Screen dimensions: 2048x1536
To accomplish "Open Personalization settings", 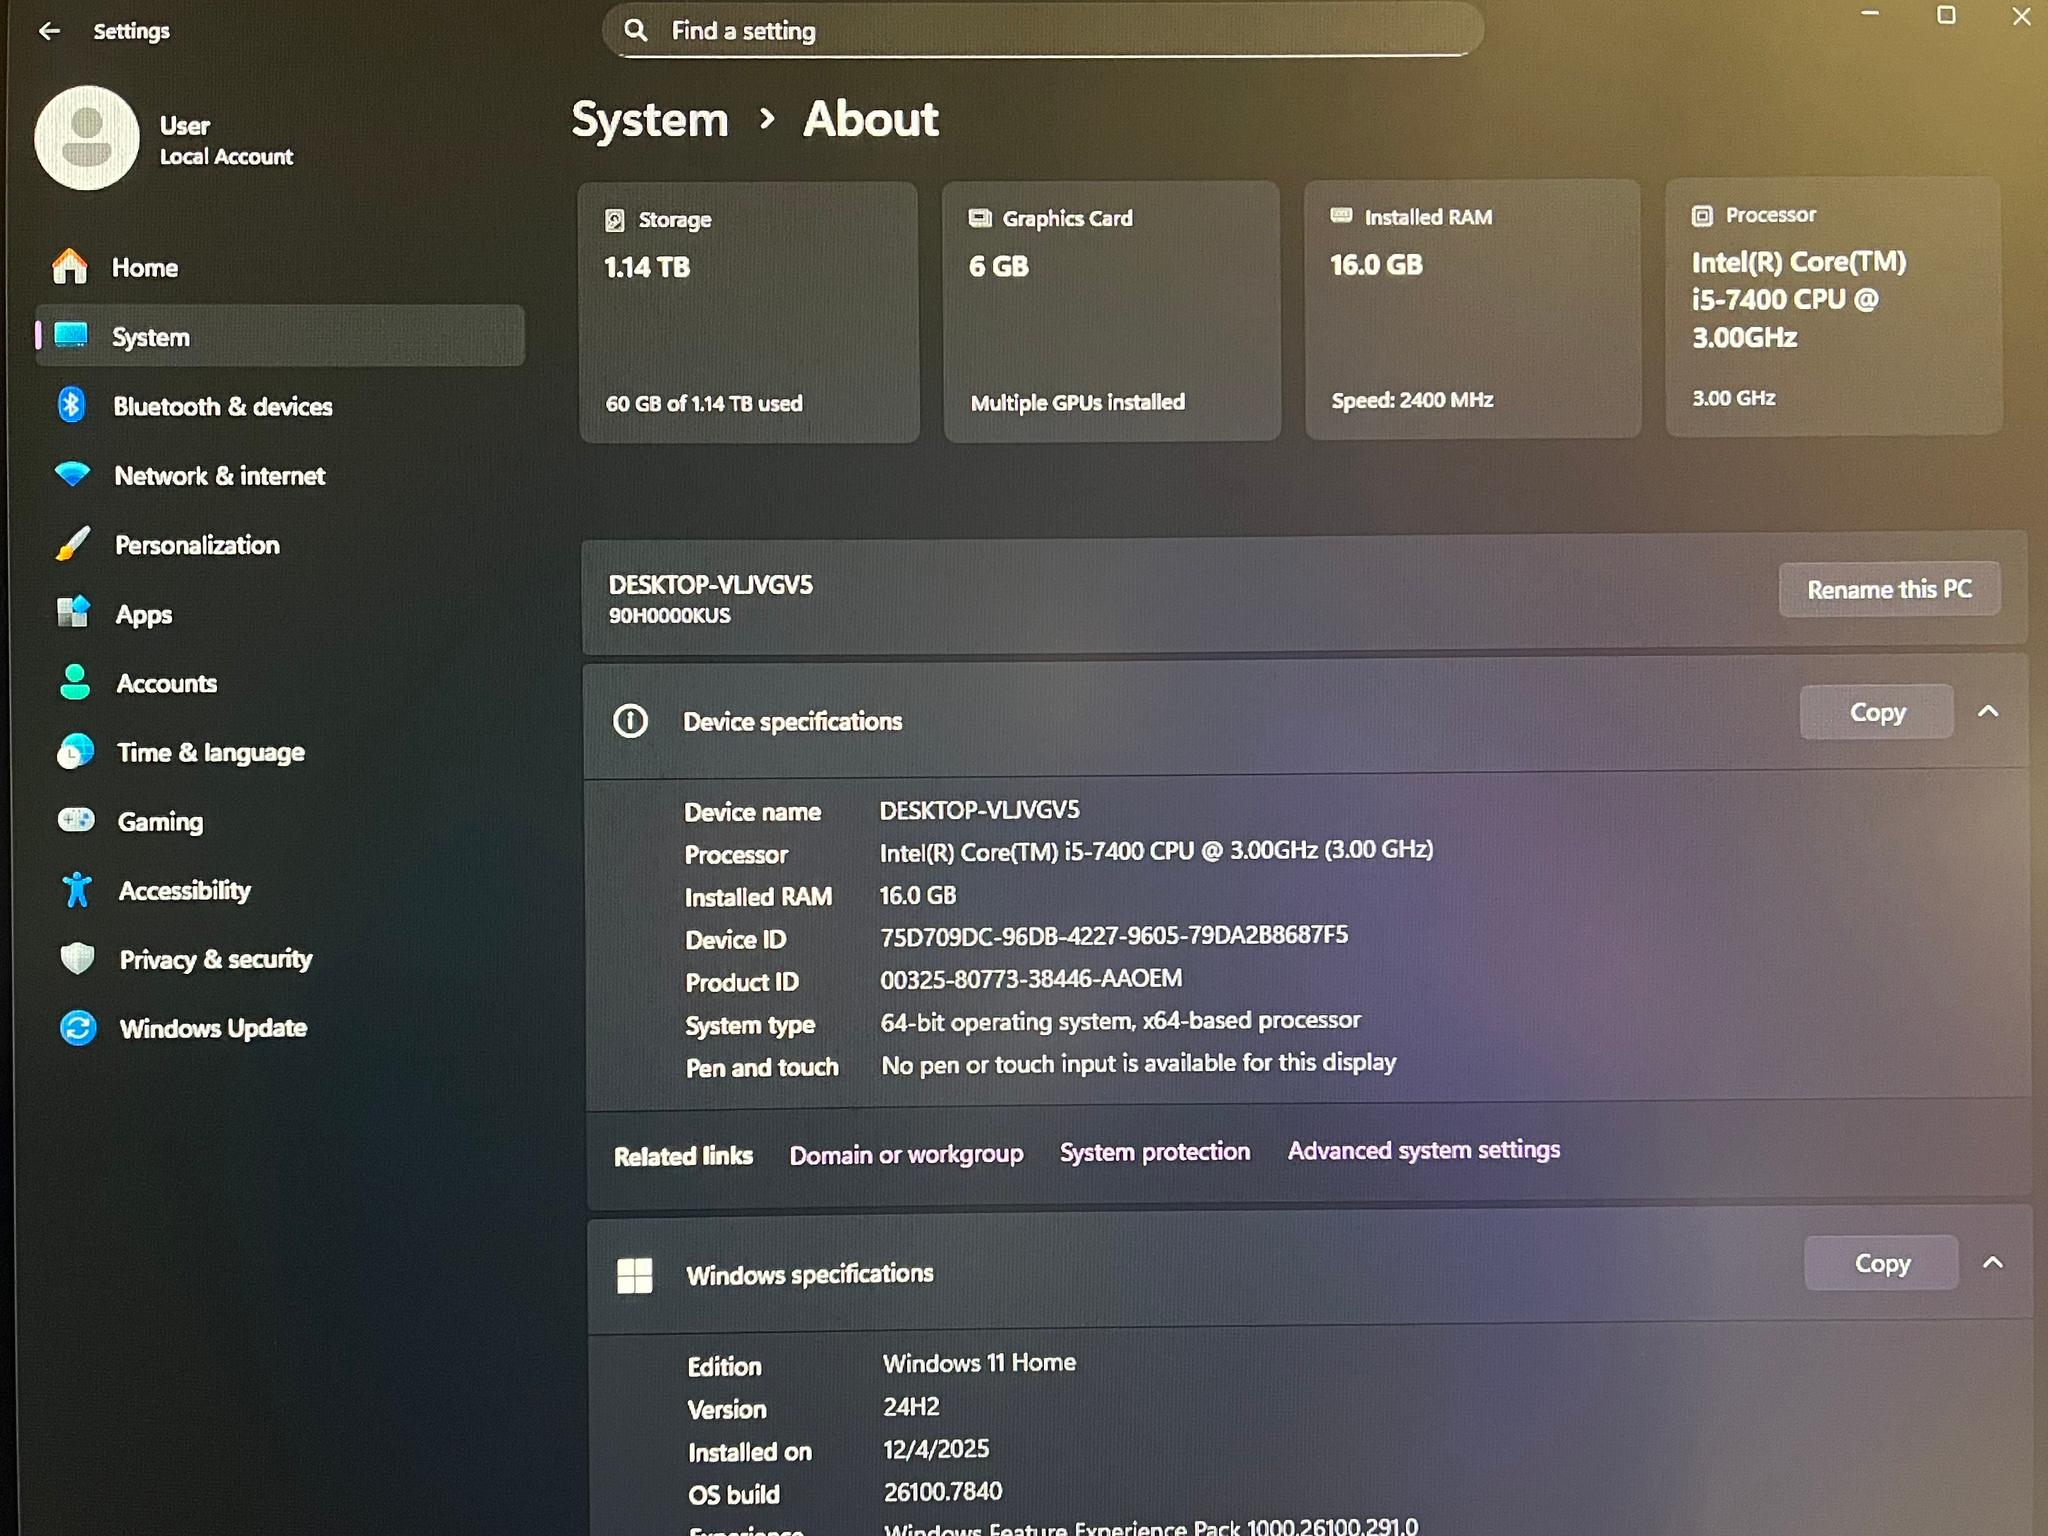I will pyautogui.click(x=280, y=545).
